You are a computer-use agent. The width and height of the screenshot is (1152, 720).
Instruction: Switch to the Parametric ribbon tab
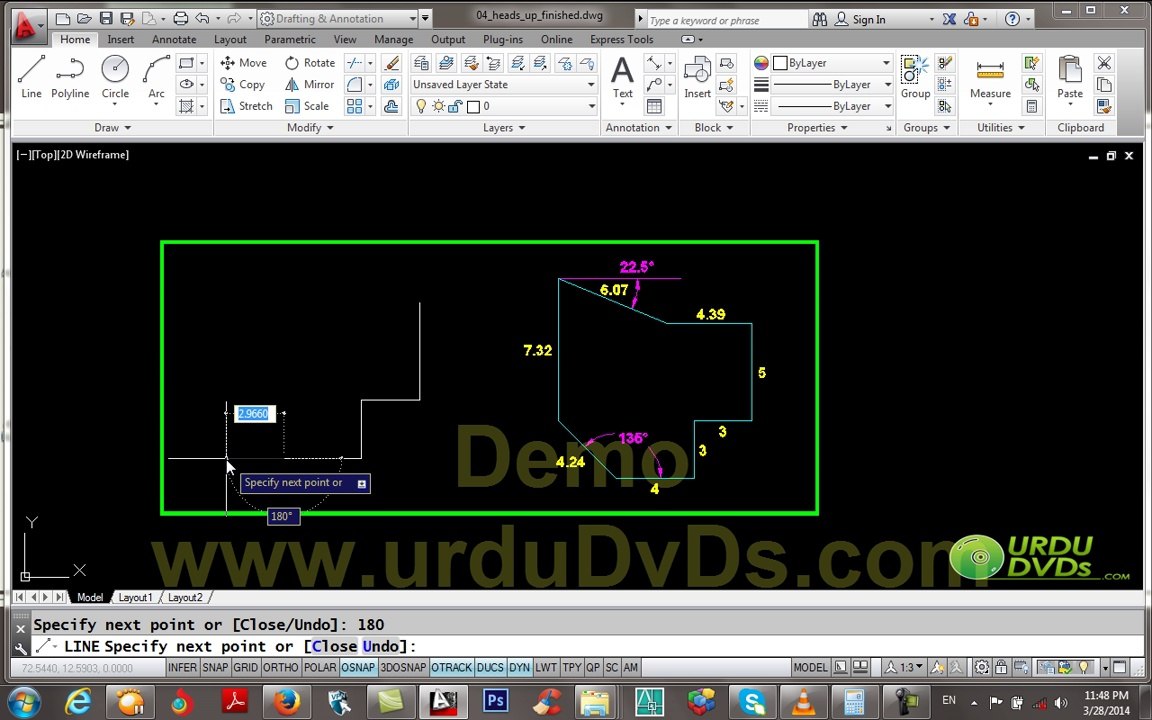click(x=289, y=40)
